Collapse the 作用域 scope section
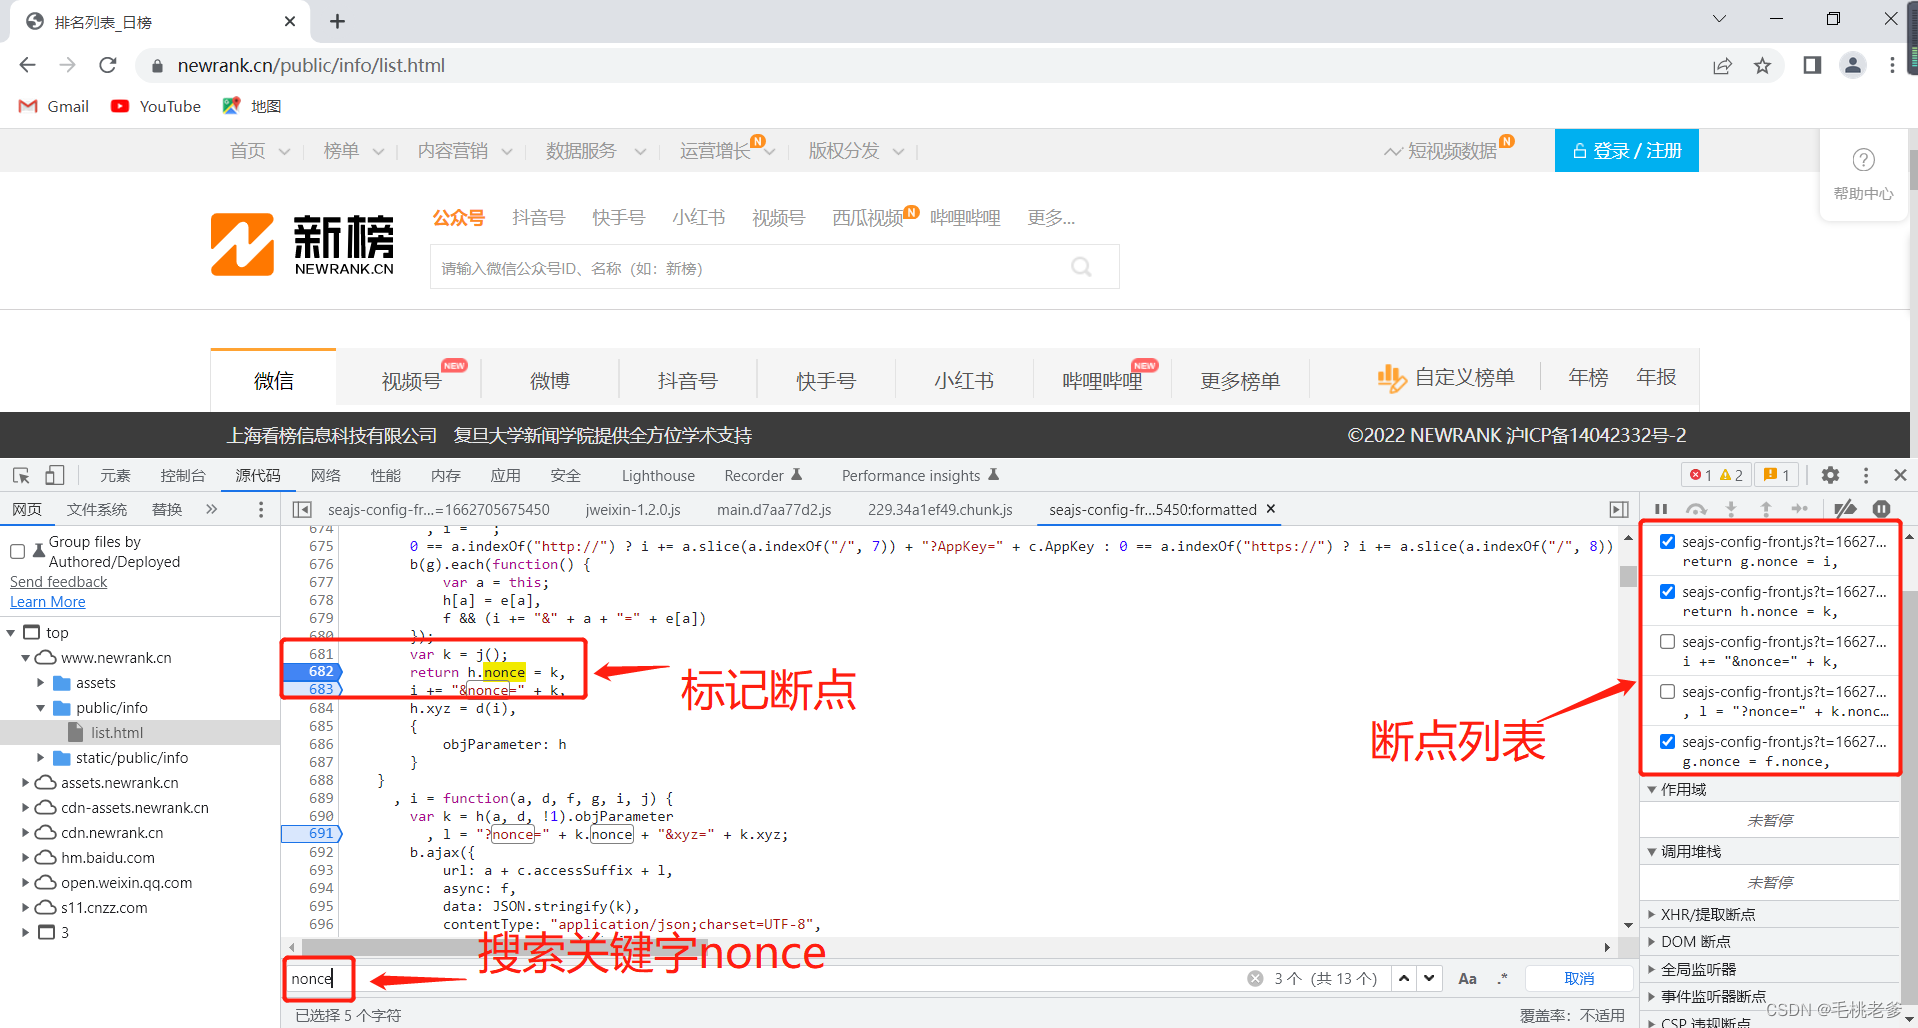This screenshot has height=1028, width=1918. point(1652,790)
